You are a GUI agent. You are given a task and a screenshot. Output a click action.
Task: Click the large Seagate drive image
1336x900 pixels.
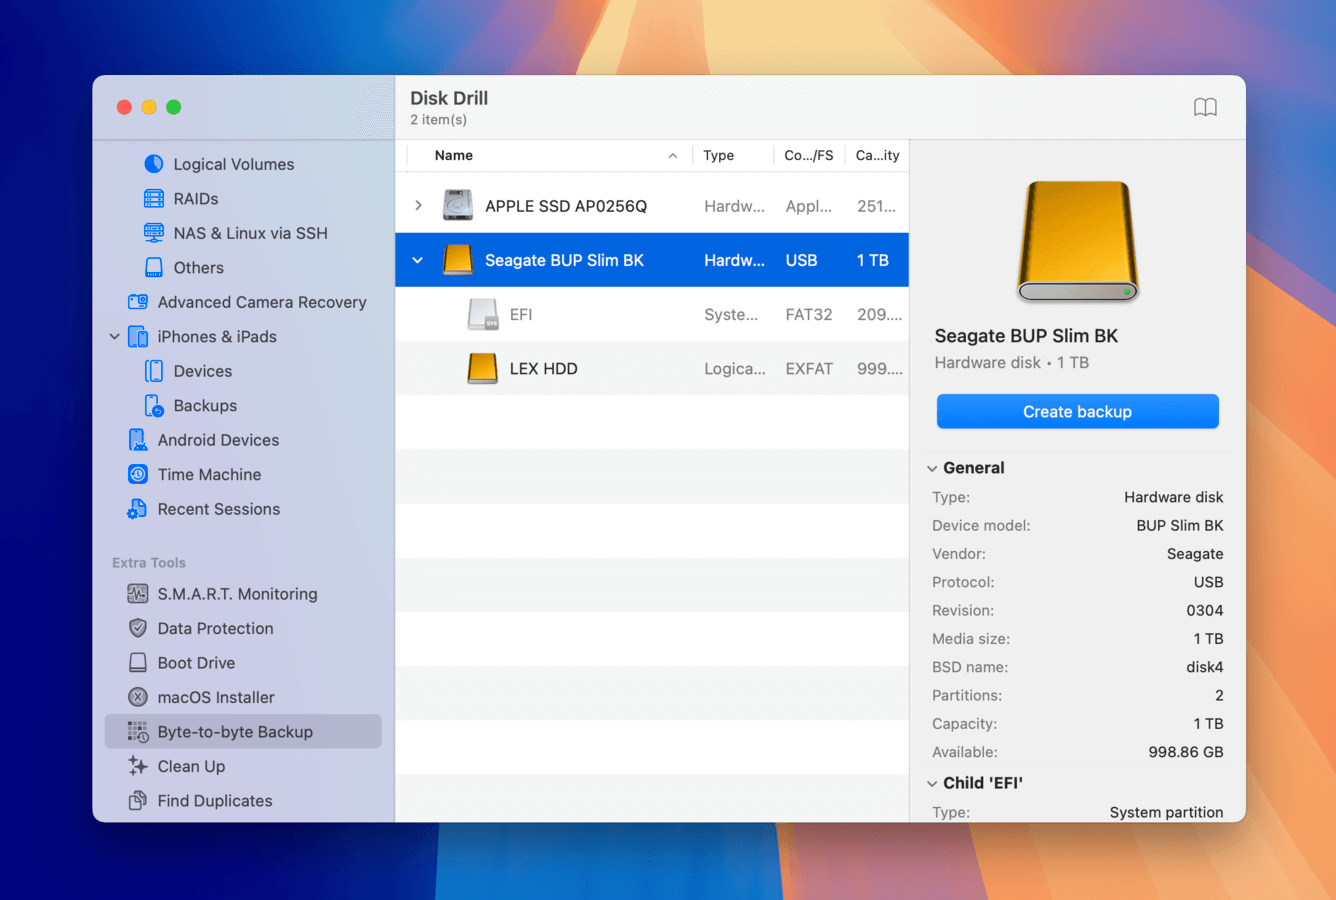click(x=1078, y=241)
